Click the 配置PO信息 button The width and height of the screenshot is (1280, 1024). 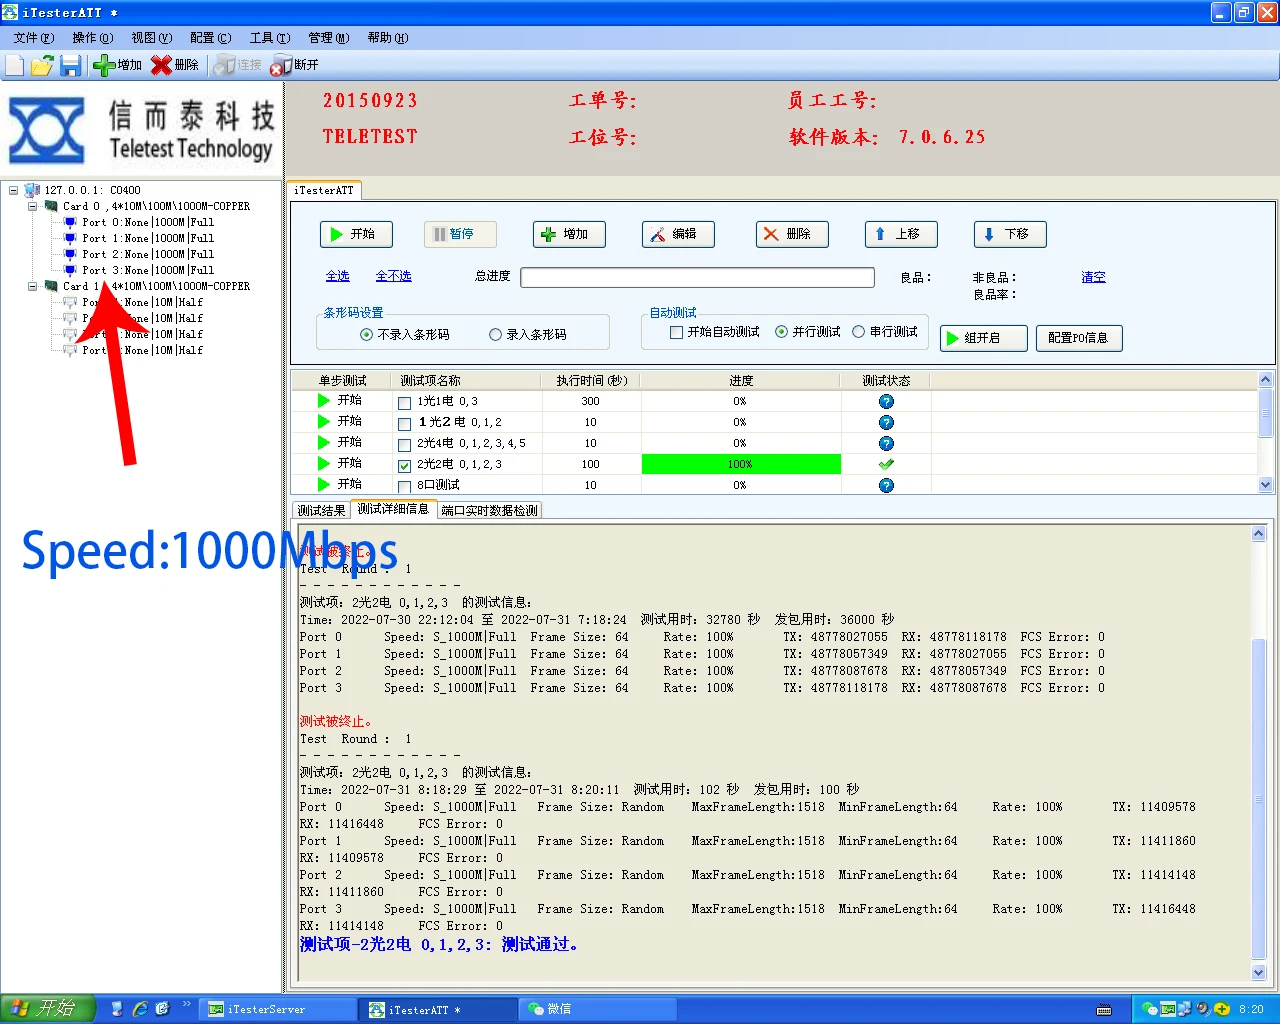click(1078, 338)
